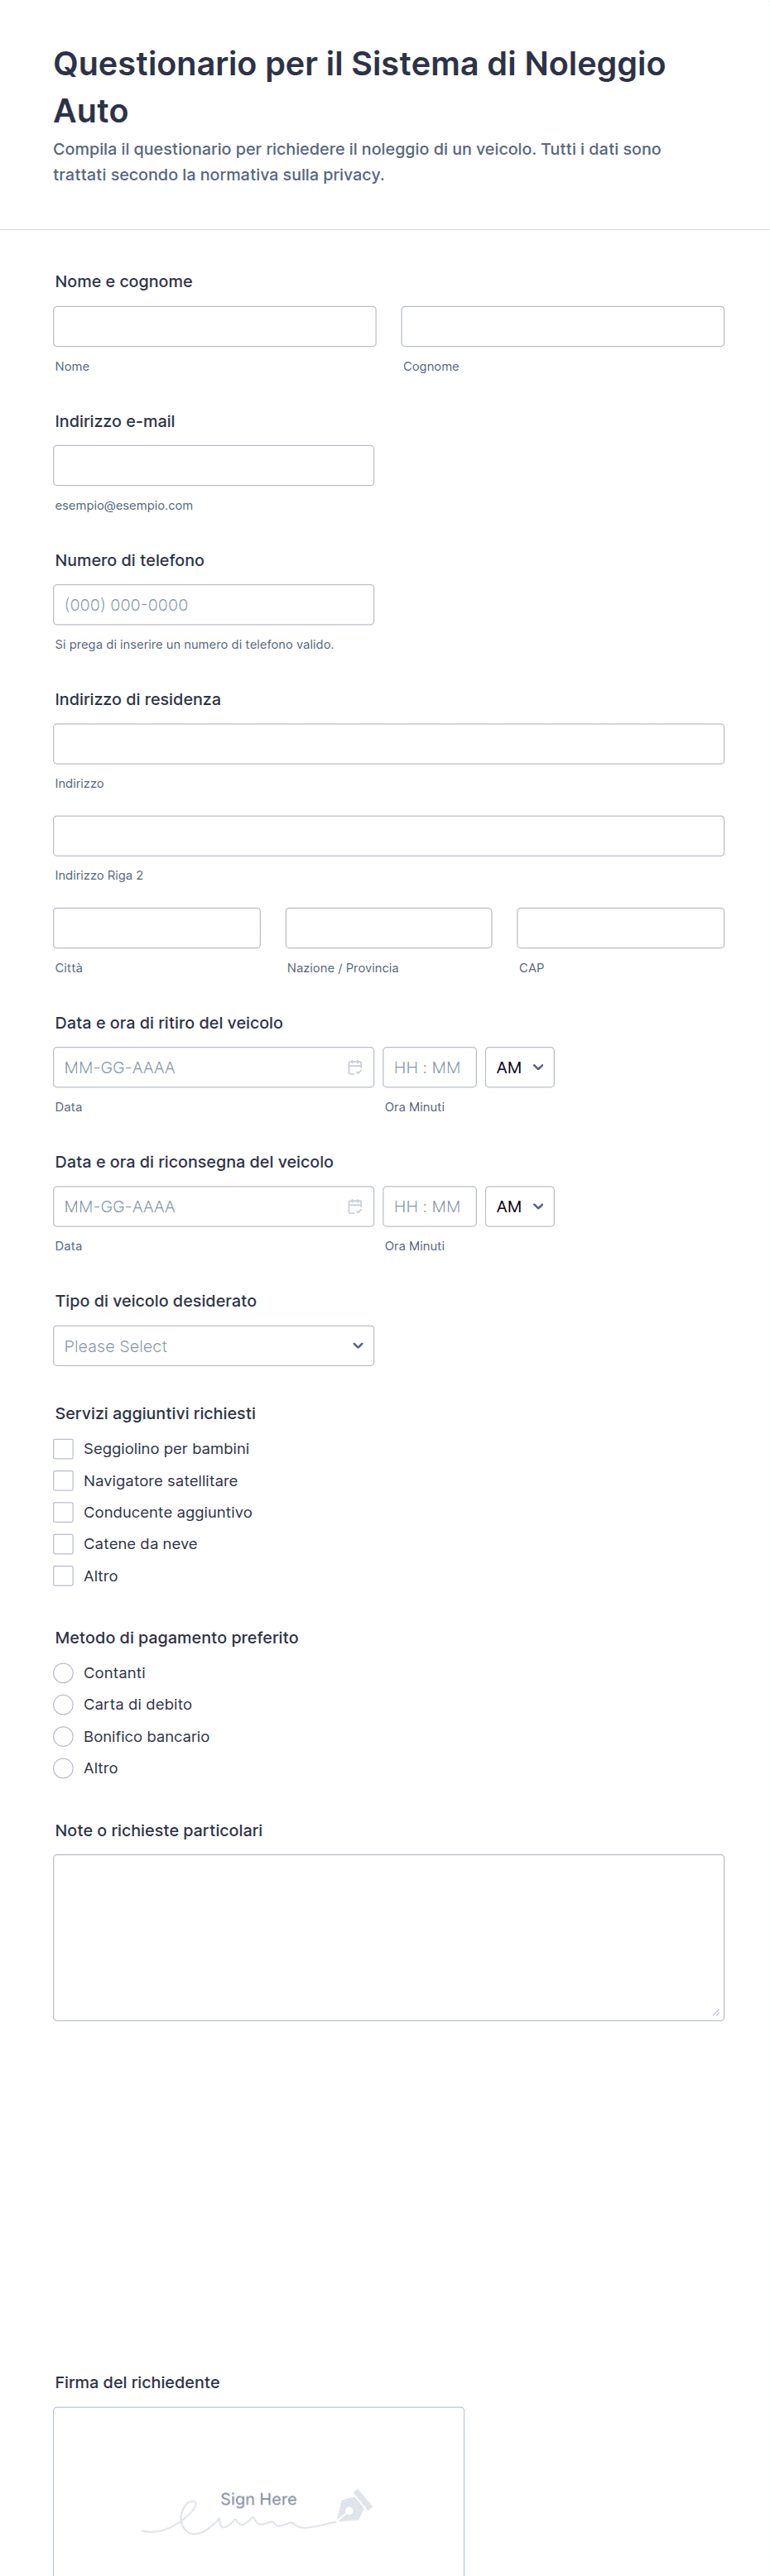Viewport: 770px width, 2576px height.
Task: Check the Seggiolino per bambini option
Action: pyautogui.click(x=64, y=1448)
